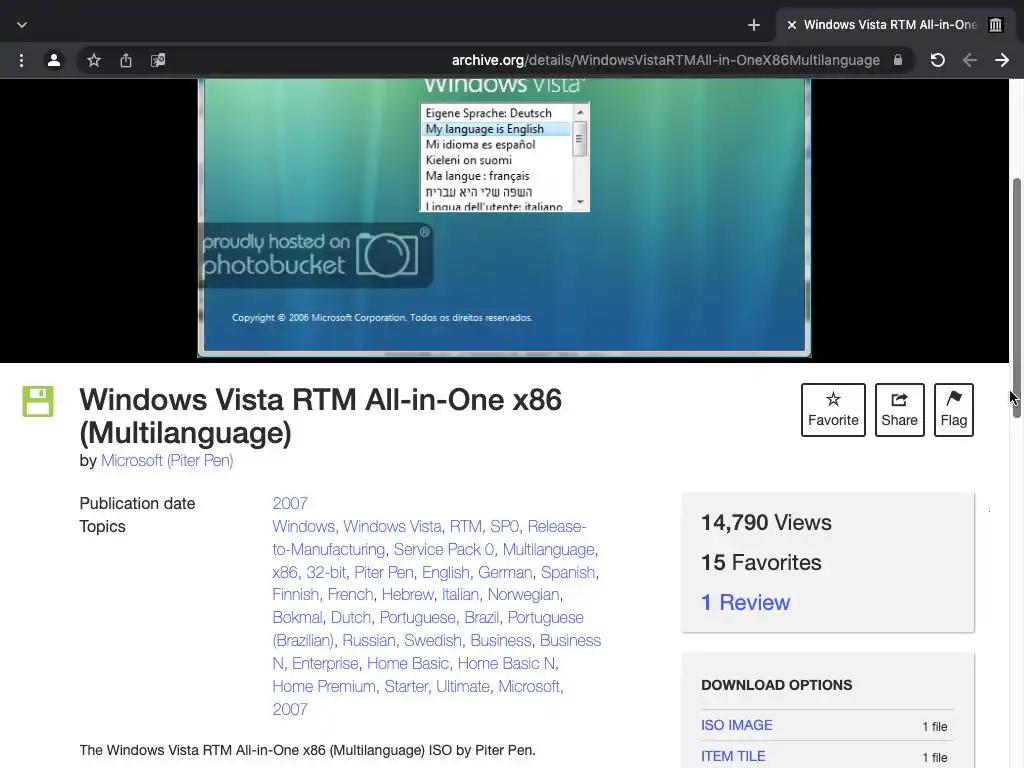Viewport: 1024px width, 768px height.
Task: Click the browser share icon
Action: pyautogui.click(x=126, y=61)
